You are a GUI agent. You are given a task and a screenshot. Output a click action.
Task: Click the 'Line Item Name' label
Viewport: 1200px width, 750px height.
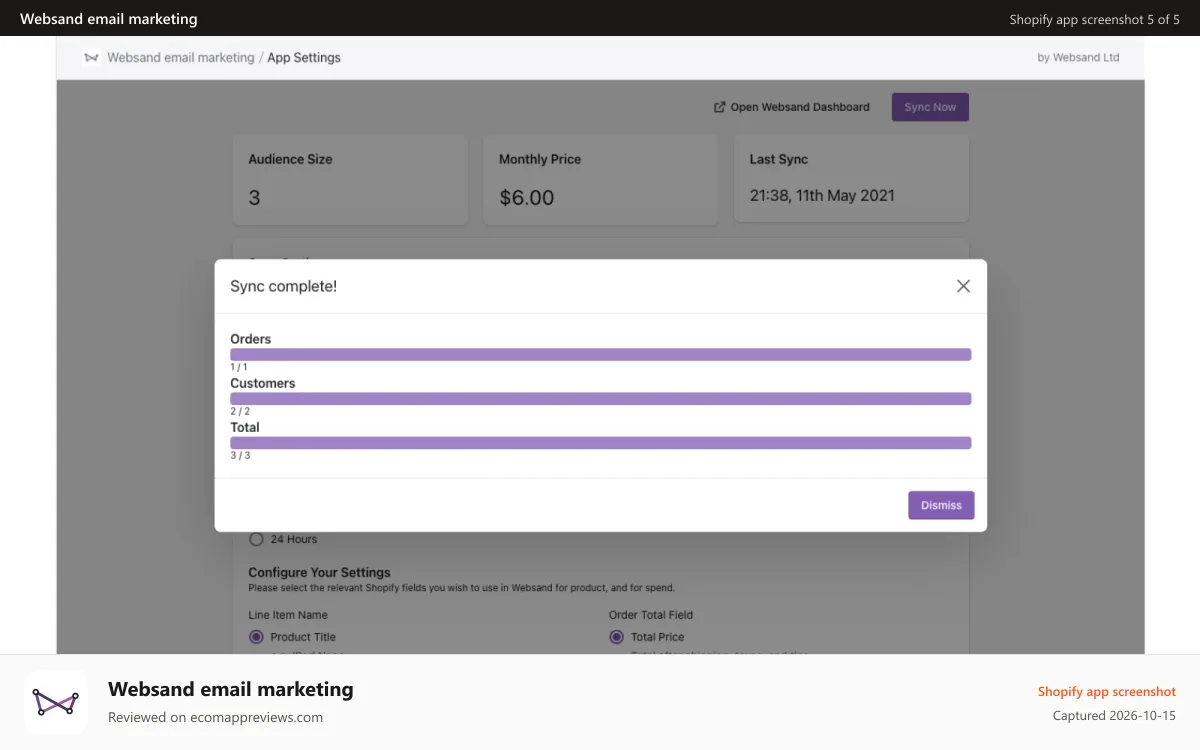[288, 615]
